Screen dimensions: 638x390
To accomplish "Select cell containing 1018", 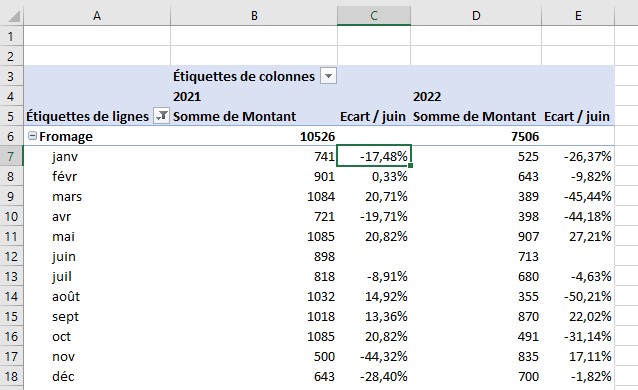I will (254, 316).
